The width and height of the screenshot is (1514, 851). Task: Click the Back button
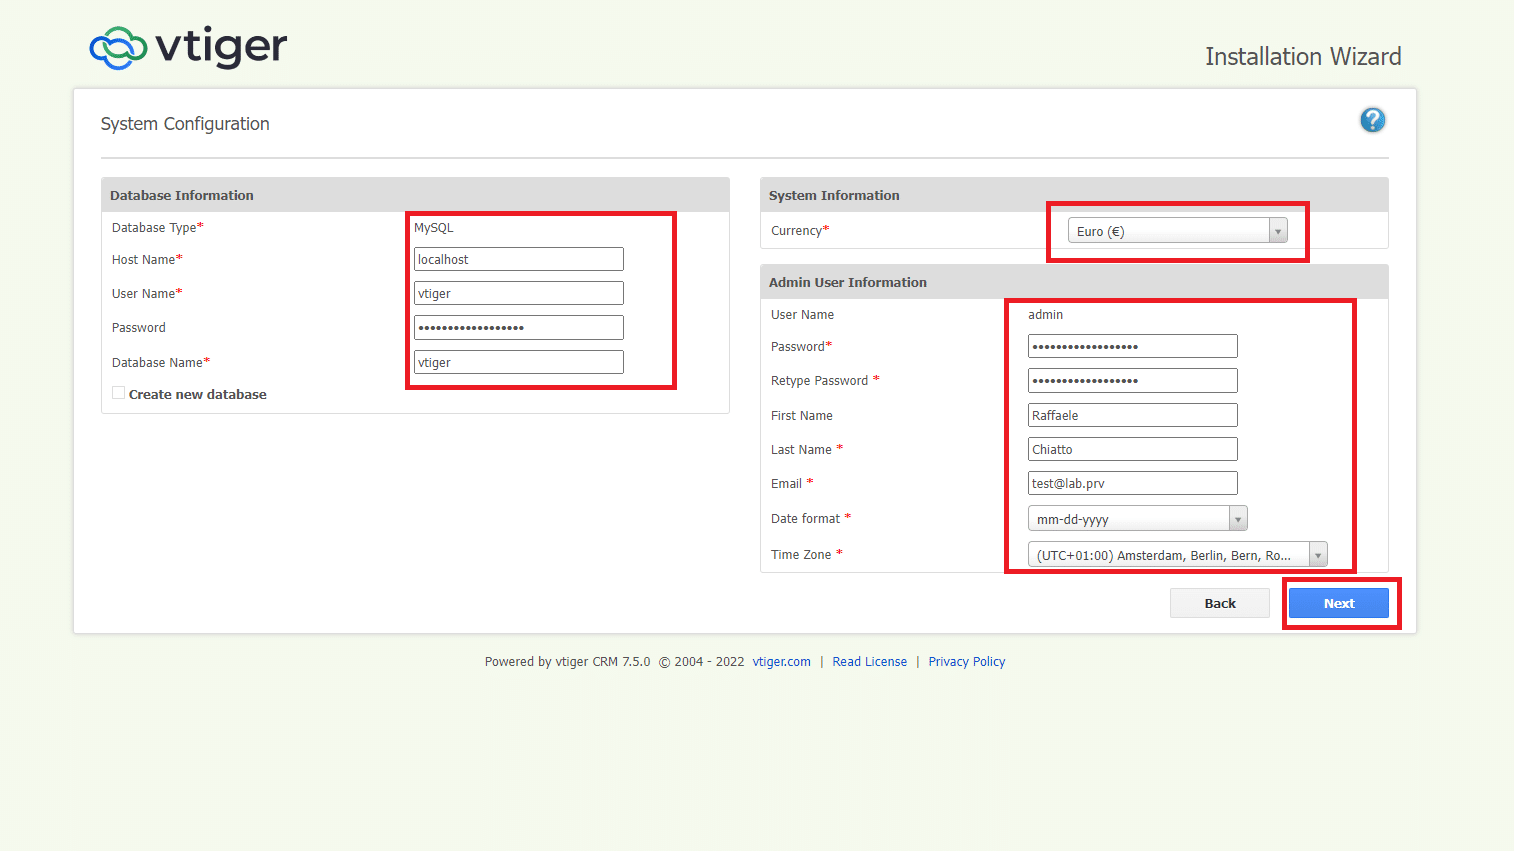point(1220,603)
